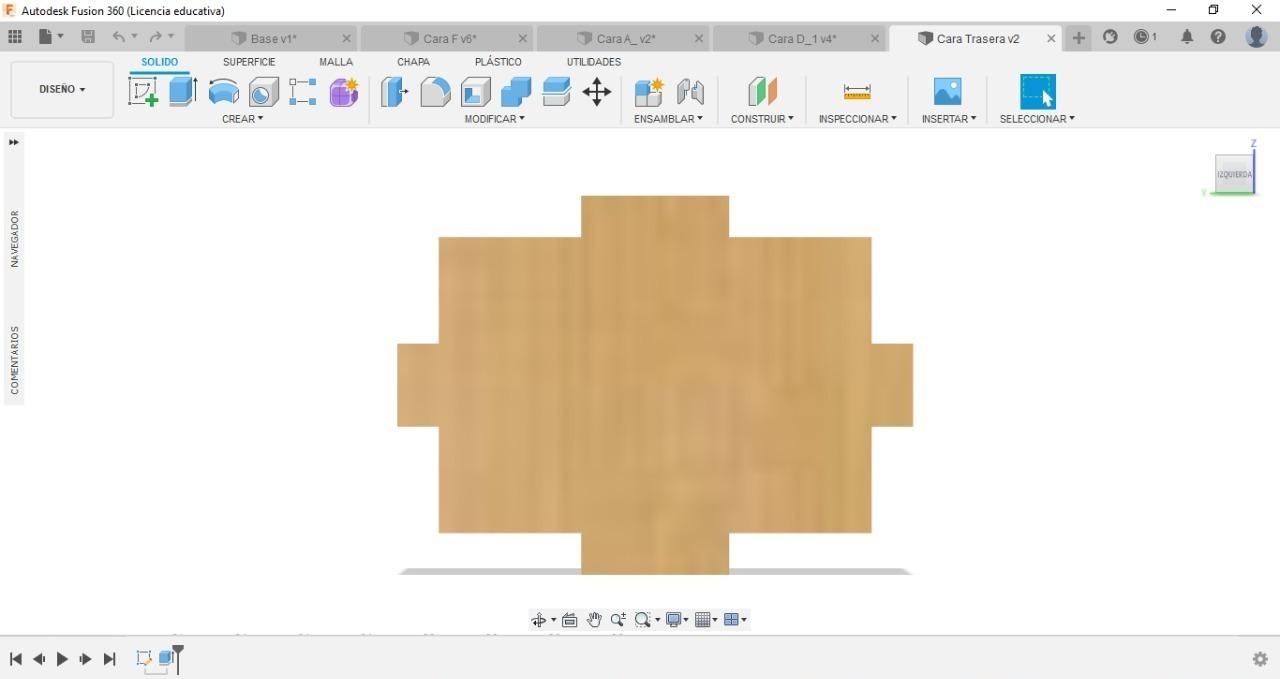Expand the CREAR menu
The width and height of the screenshot is (1280, 679).
click(x=243, y=119)
